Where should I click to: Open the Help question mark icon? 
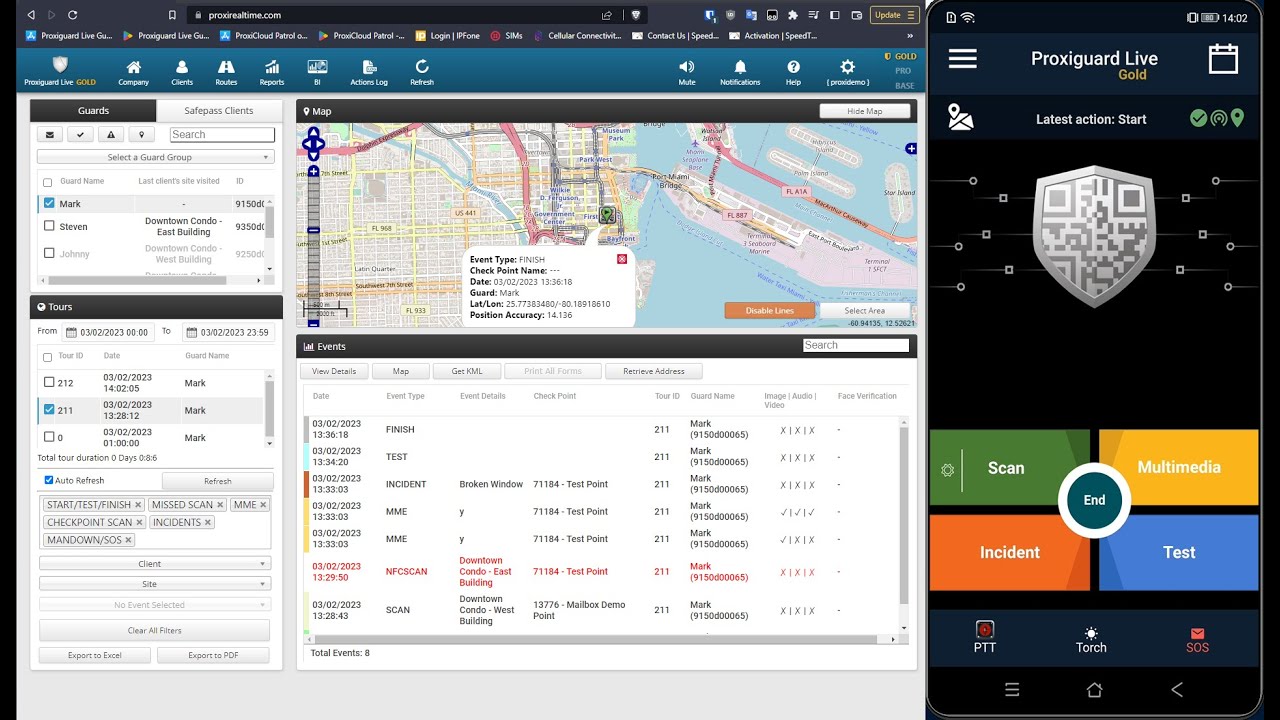pyautogui.click(x=793, y=67)
